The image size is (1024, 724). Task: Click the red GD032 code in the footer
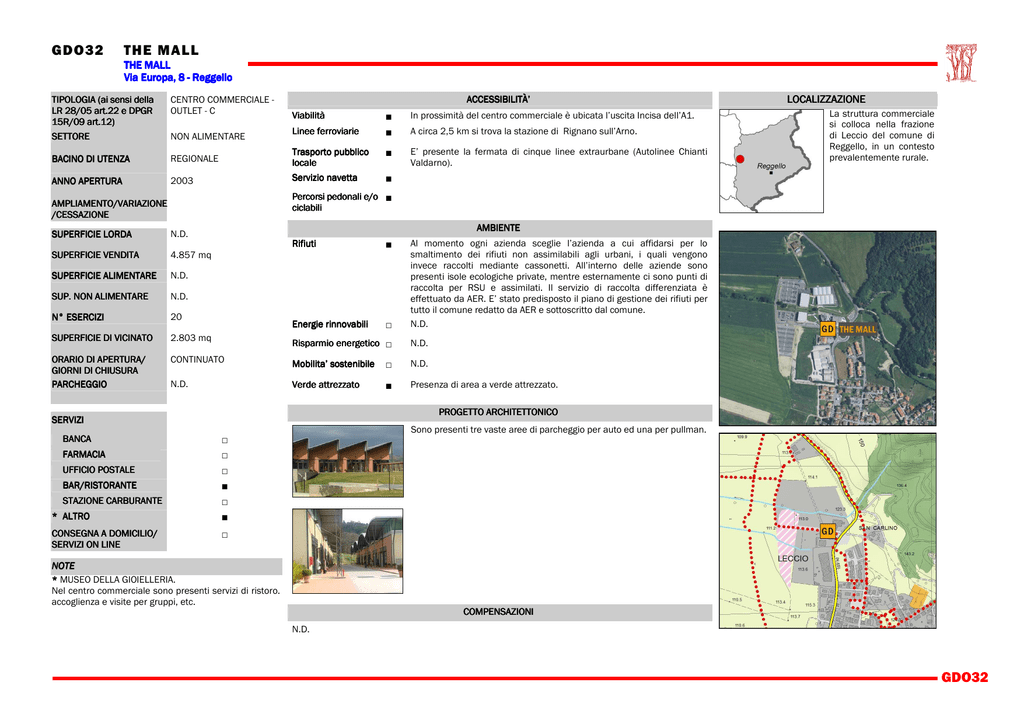point(965,678)
